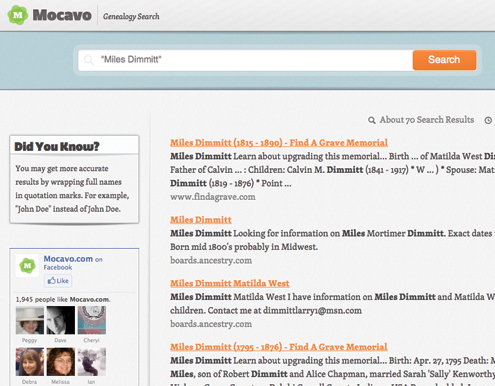Image resolution: width=495 pixels, height=386 pixels.
Task: Click the Facebook Like button
Action: (x=58, y=281)
